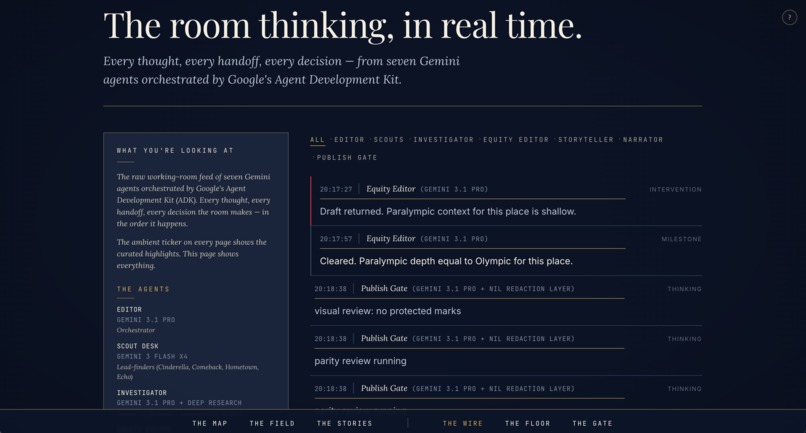Go to THE FIELD page

[272, 423]
